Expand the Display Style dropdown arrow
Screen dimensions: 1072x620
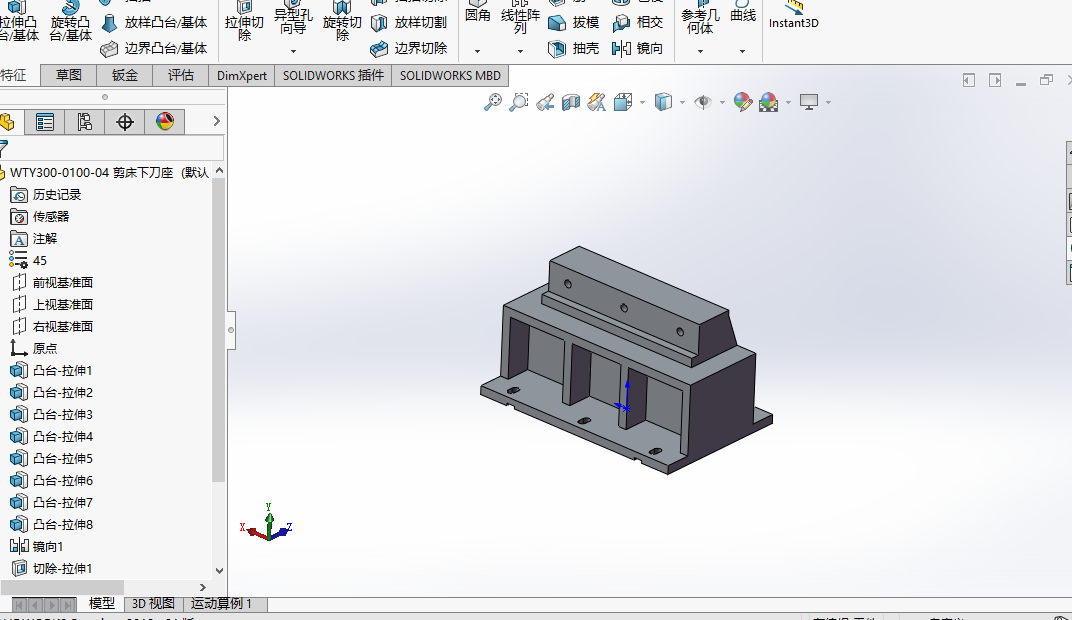click(x=682, y=102)
